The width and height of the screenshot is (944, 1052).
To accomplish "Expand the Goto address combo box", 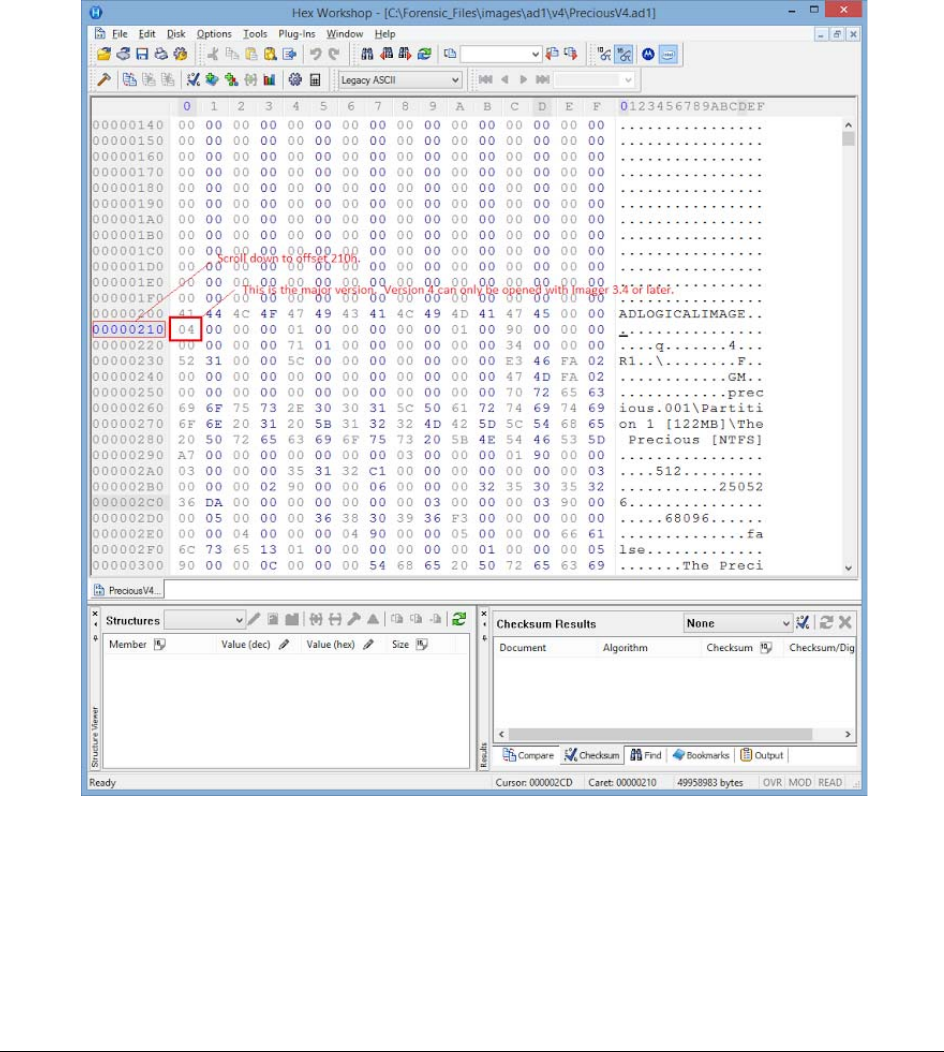I will tap(535, 54).
